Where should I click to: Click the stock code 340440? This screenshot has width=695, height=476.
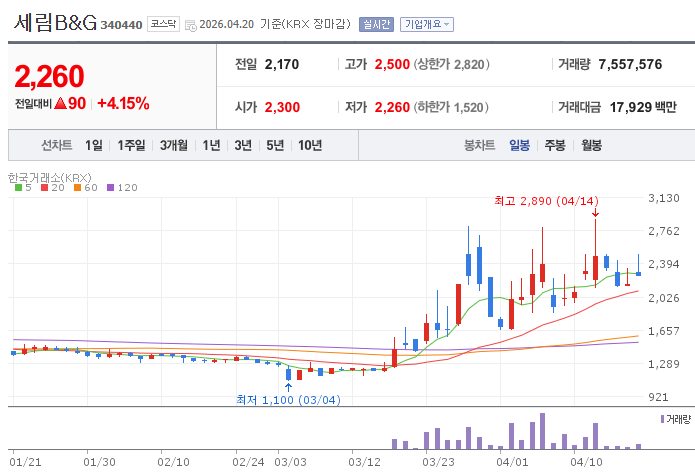point(121,25)
